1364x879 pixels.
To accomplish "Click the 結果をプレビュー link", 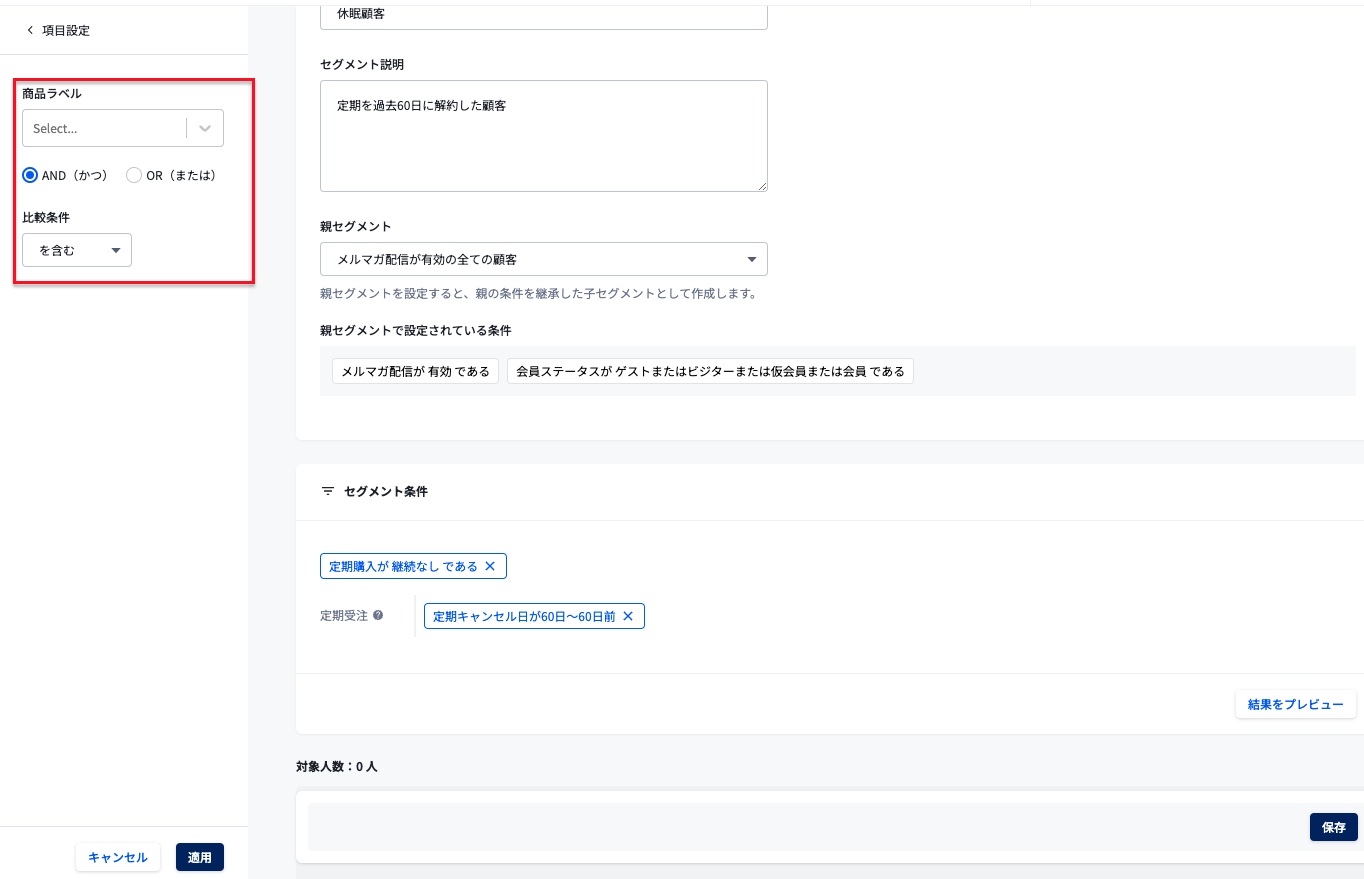I will click(1296, 704).
